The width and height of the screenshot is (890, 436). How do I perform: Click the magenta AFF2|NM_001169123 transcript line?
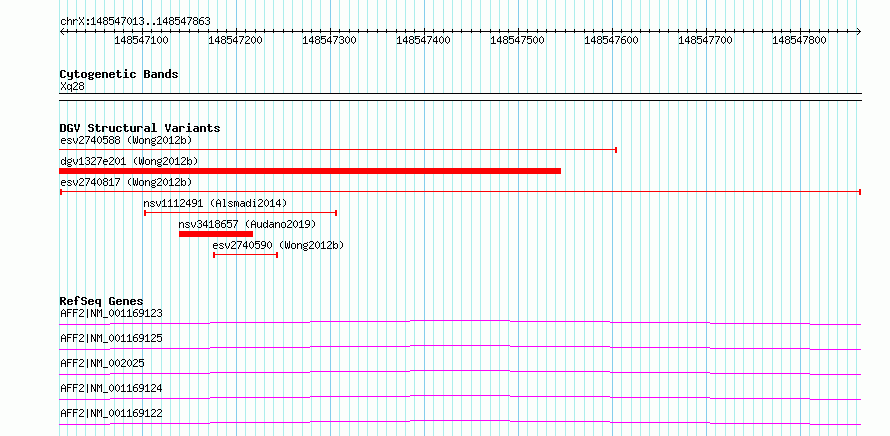click(x=460, y=322)
